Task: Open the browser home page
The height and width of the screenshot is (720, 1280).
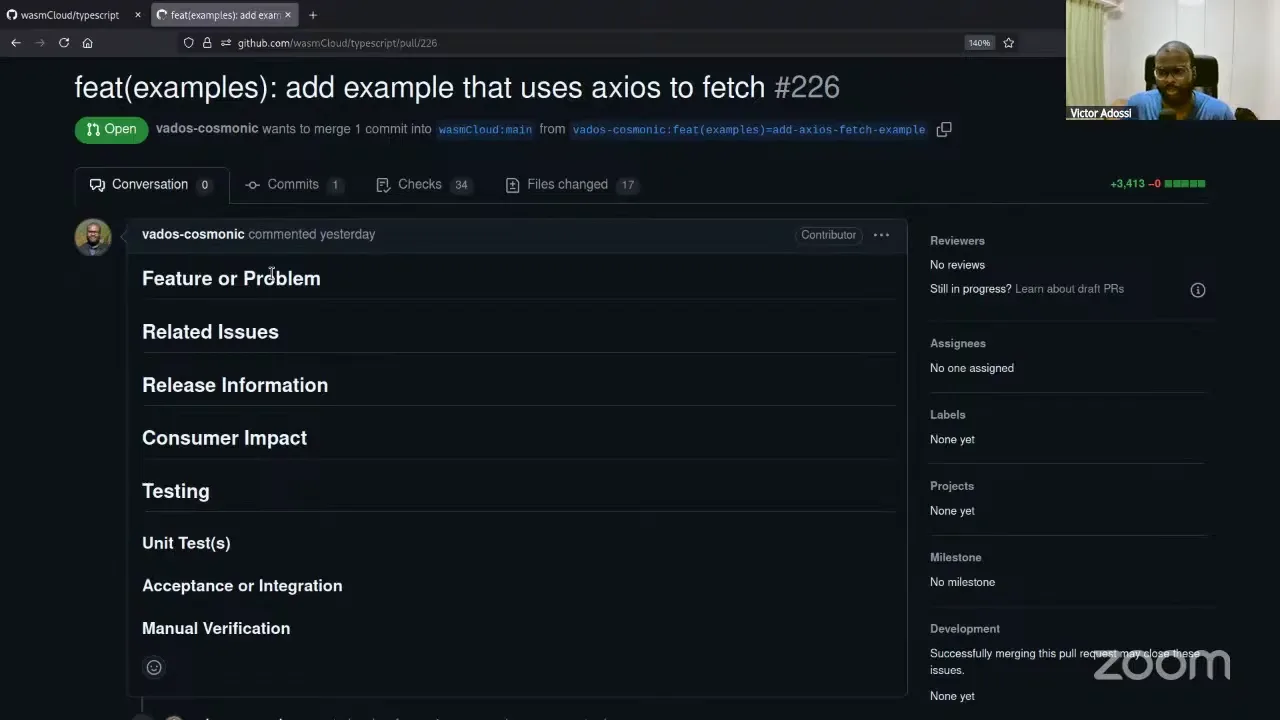Action: (88, 43)
